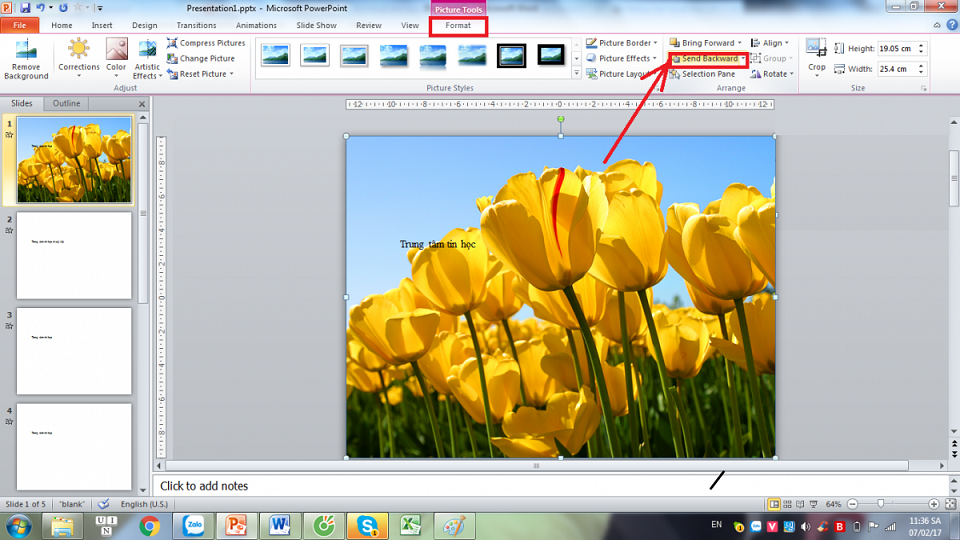
Task: Switch to the Home ribbon tab
Action: coord(61,25)
